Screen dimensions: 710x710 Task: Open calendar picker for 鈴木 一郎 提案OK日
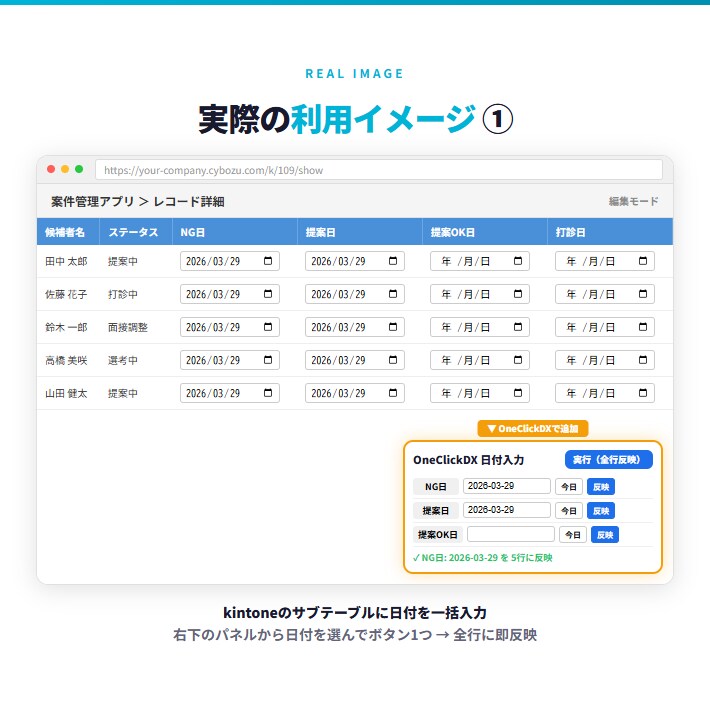click(x=518, y=327)
